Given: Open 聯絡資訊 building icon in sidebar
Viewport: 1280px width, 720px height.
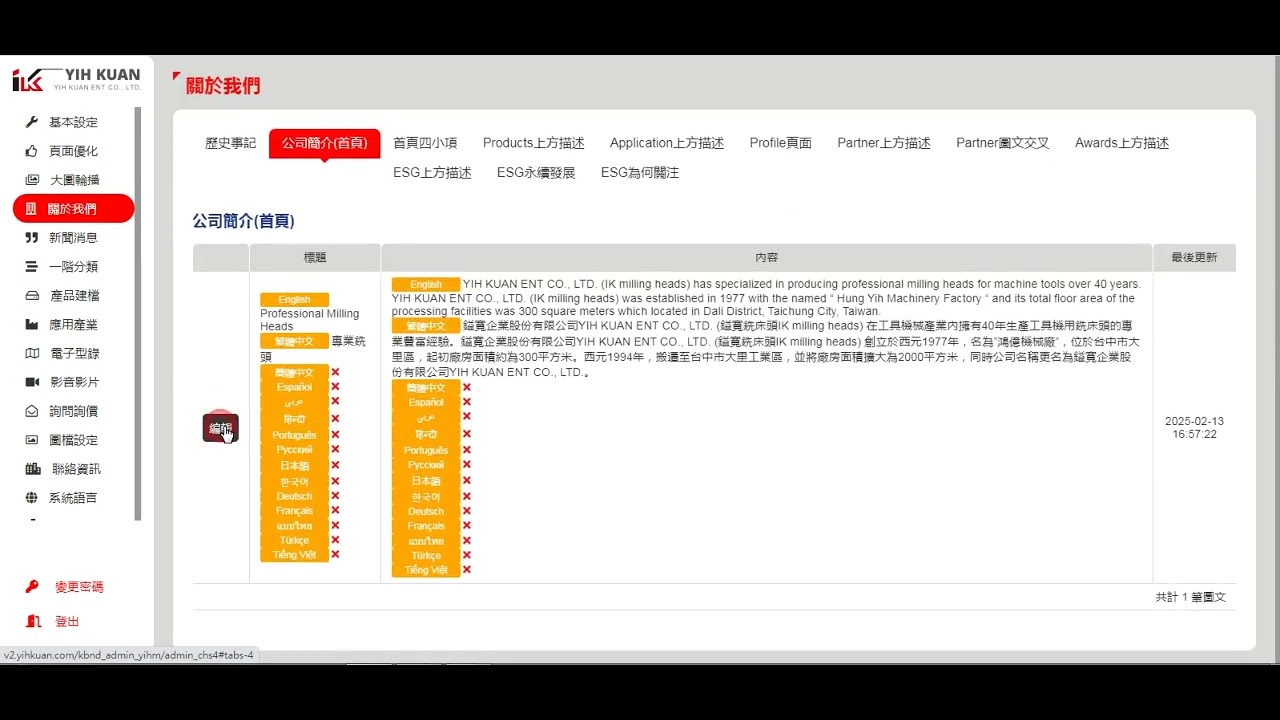Looking at the screenshot, I should tap(32, 469).
